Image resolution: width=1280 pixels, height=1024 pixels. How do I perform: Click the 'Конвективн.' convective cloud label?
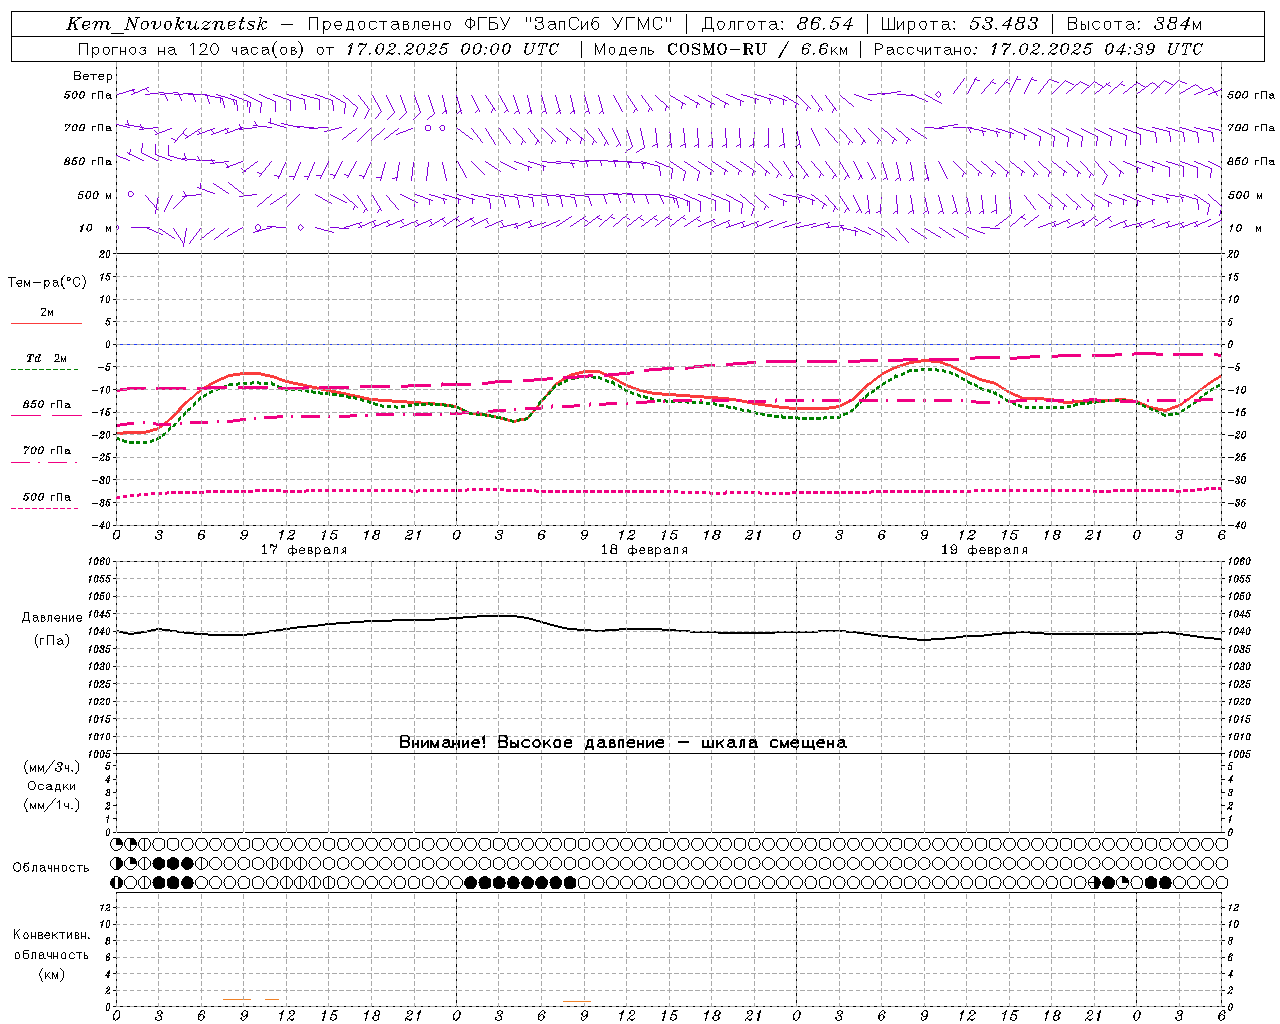[x=52, y=935]
